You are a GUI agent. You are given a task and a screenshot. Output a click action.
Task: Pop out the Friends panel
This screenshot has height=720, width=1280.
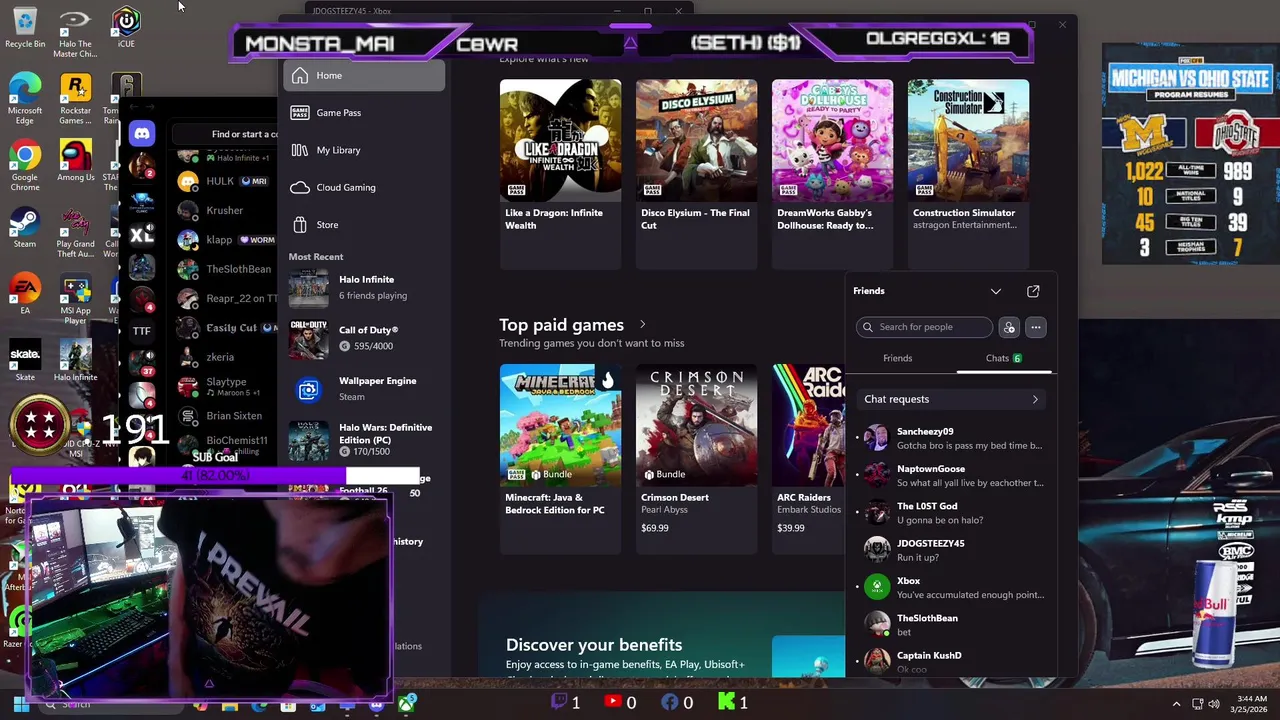(x=1033, y=291)
